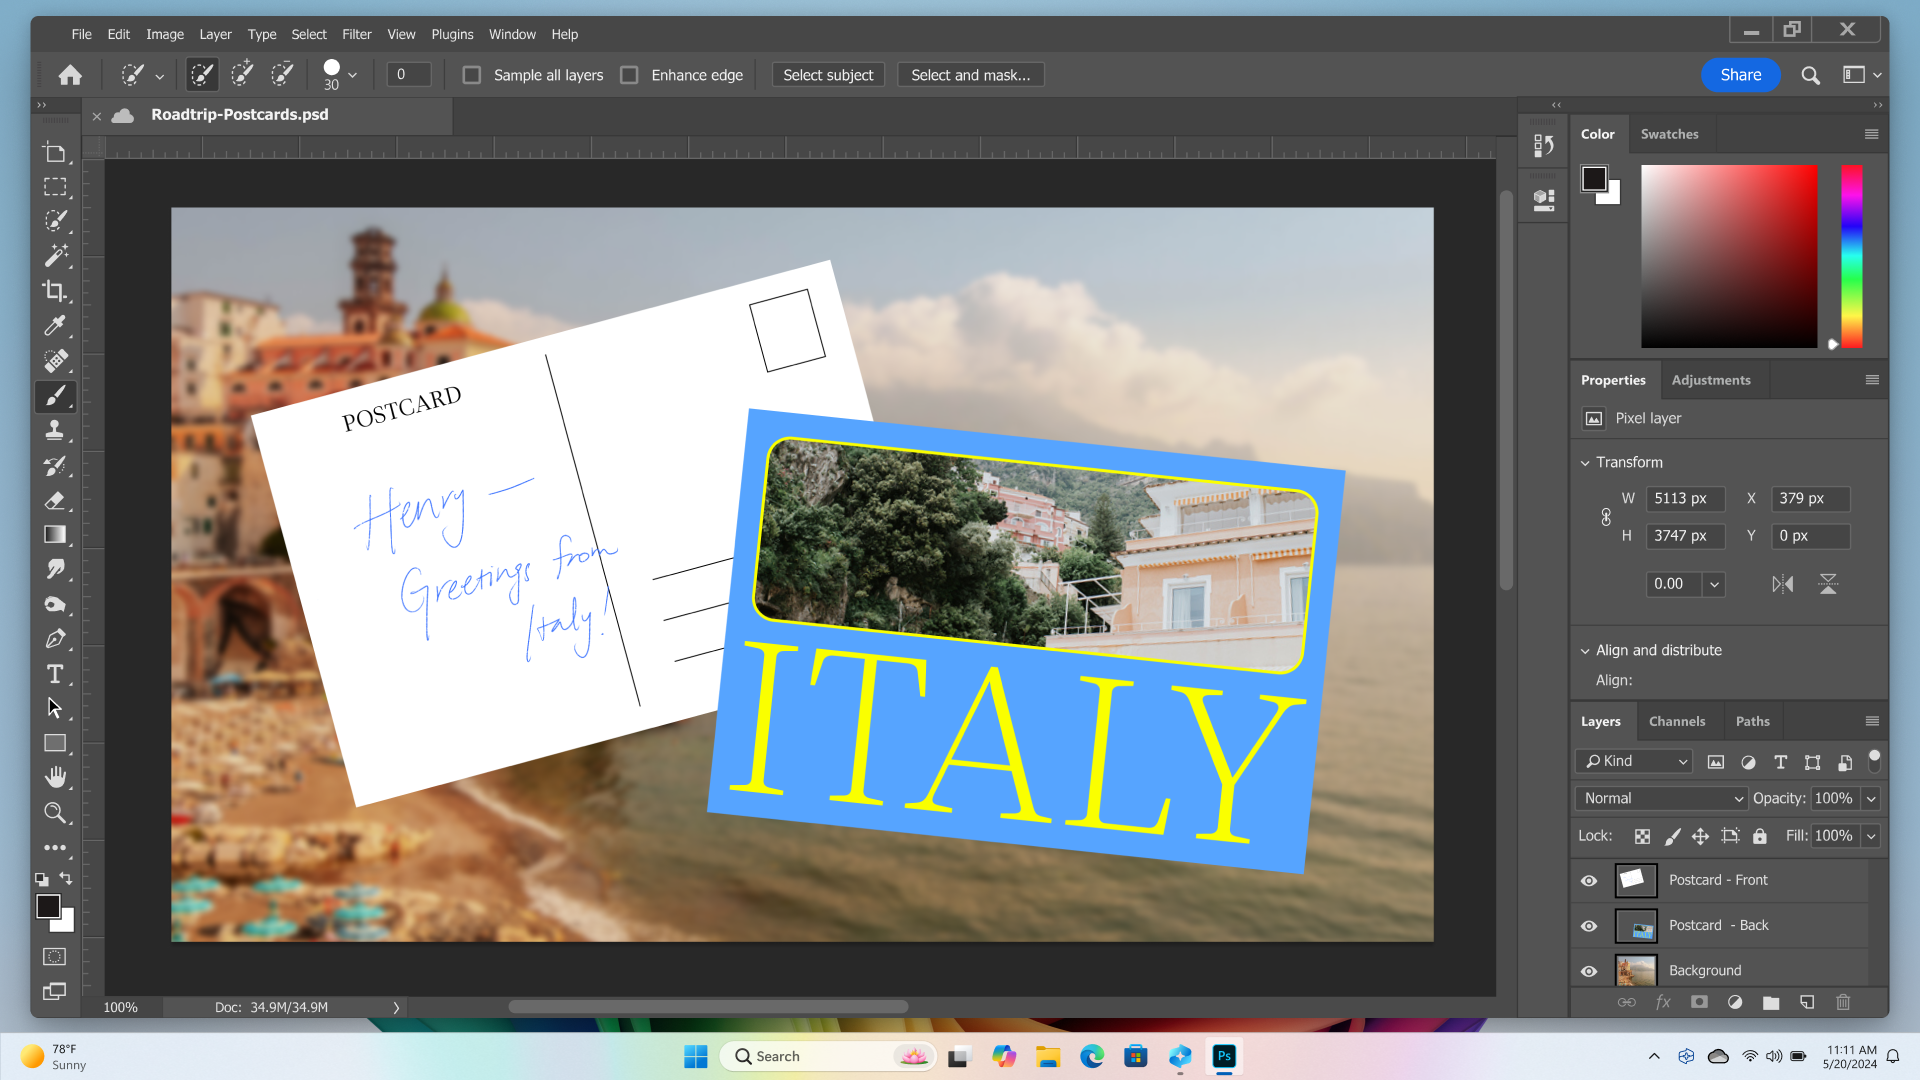
Task: Toggle width-height link constraint
Action: [1606, 517]
